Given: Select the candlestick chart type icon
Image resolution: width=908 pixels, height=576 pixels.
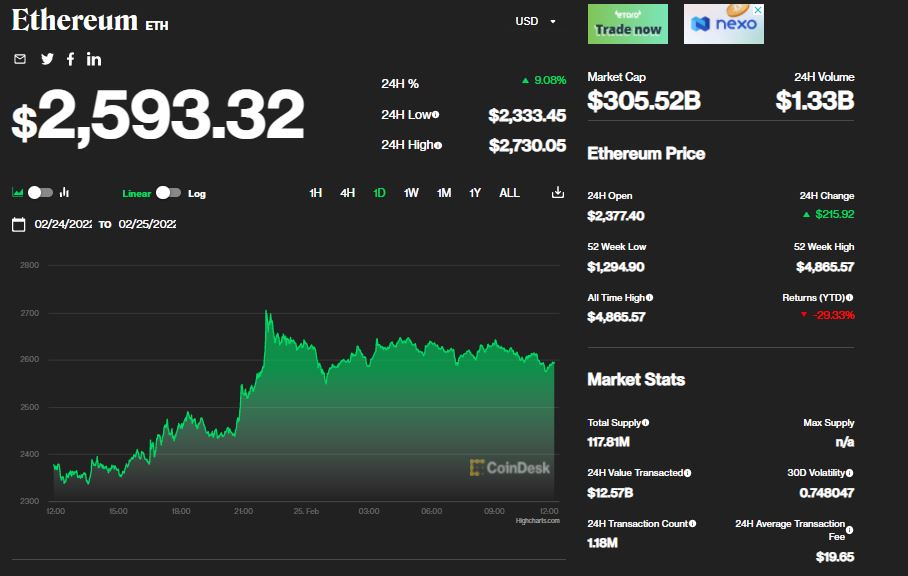Looking at the screenshot, I should click(64, 192).
